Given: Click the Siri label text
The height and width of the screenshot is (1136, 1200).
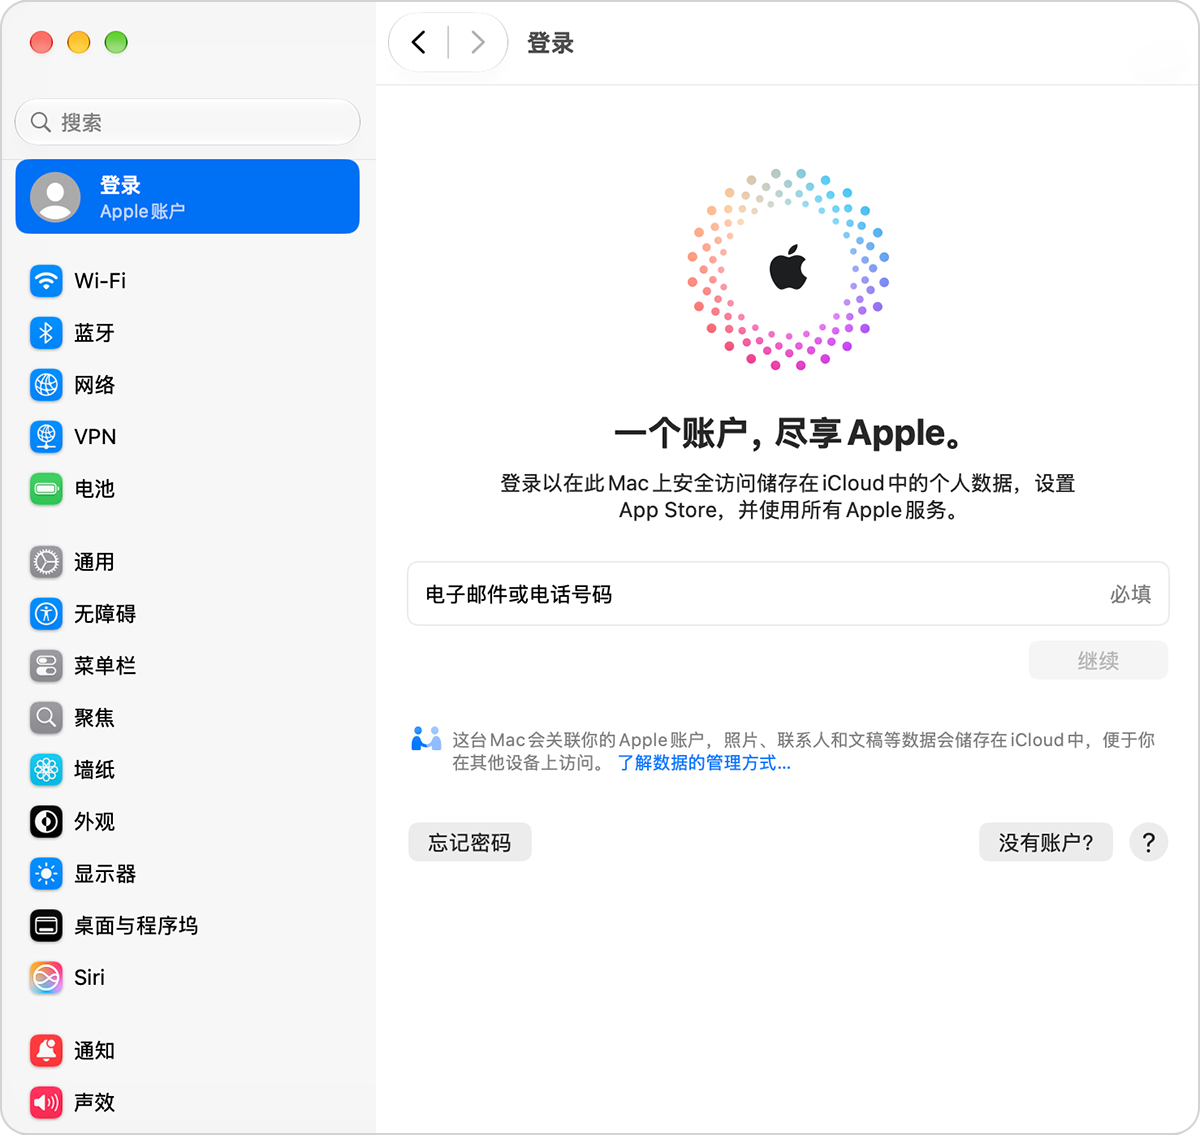Looking at the screenshot, I should pyautogui.click(x=89, y=978).
